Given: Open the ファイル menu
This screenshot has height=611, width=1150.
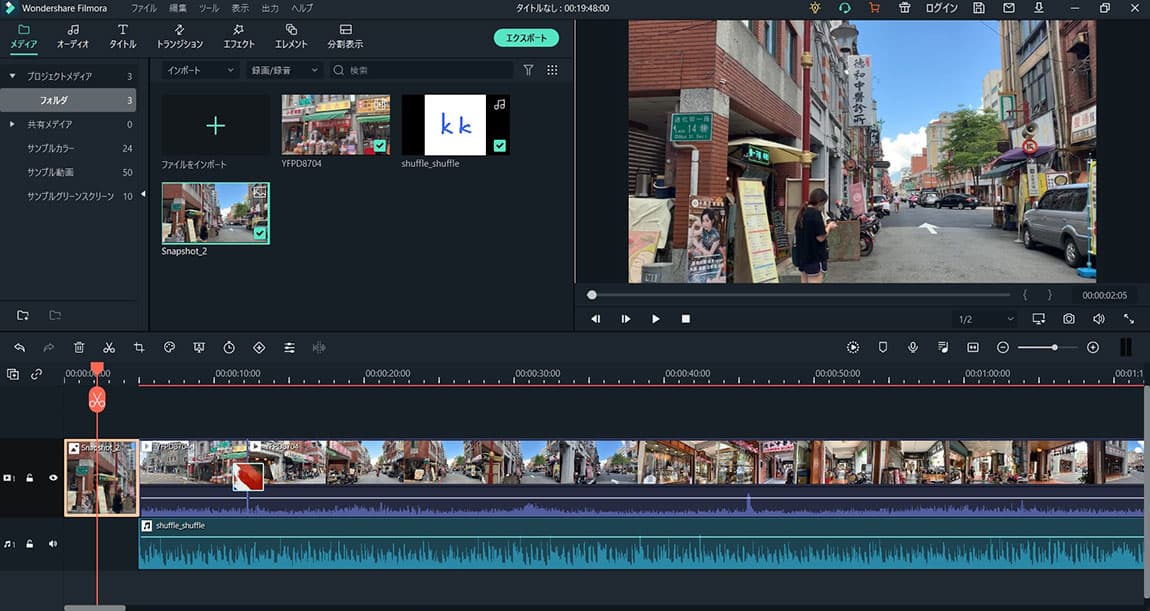Looking at the screenshot, I should pos(143,8).
